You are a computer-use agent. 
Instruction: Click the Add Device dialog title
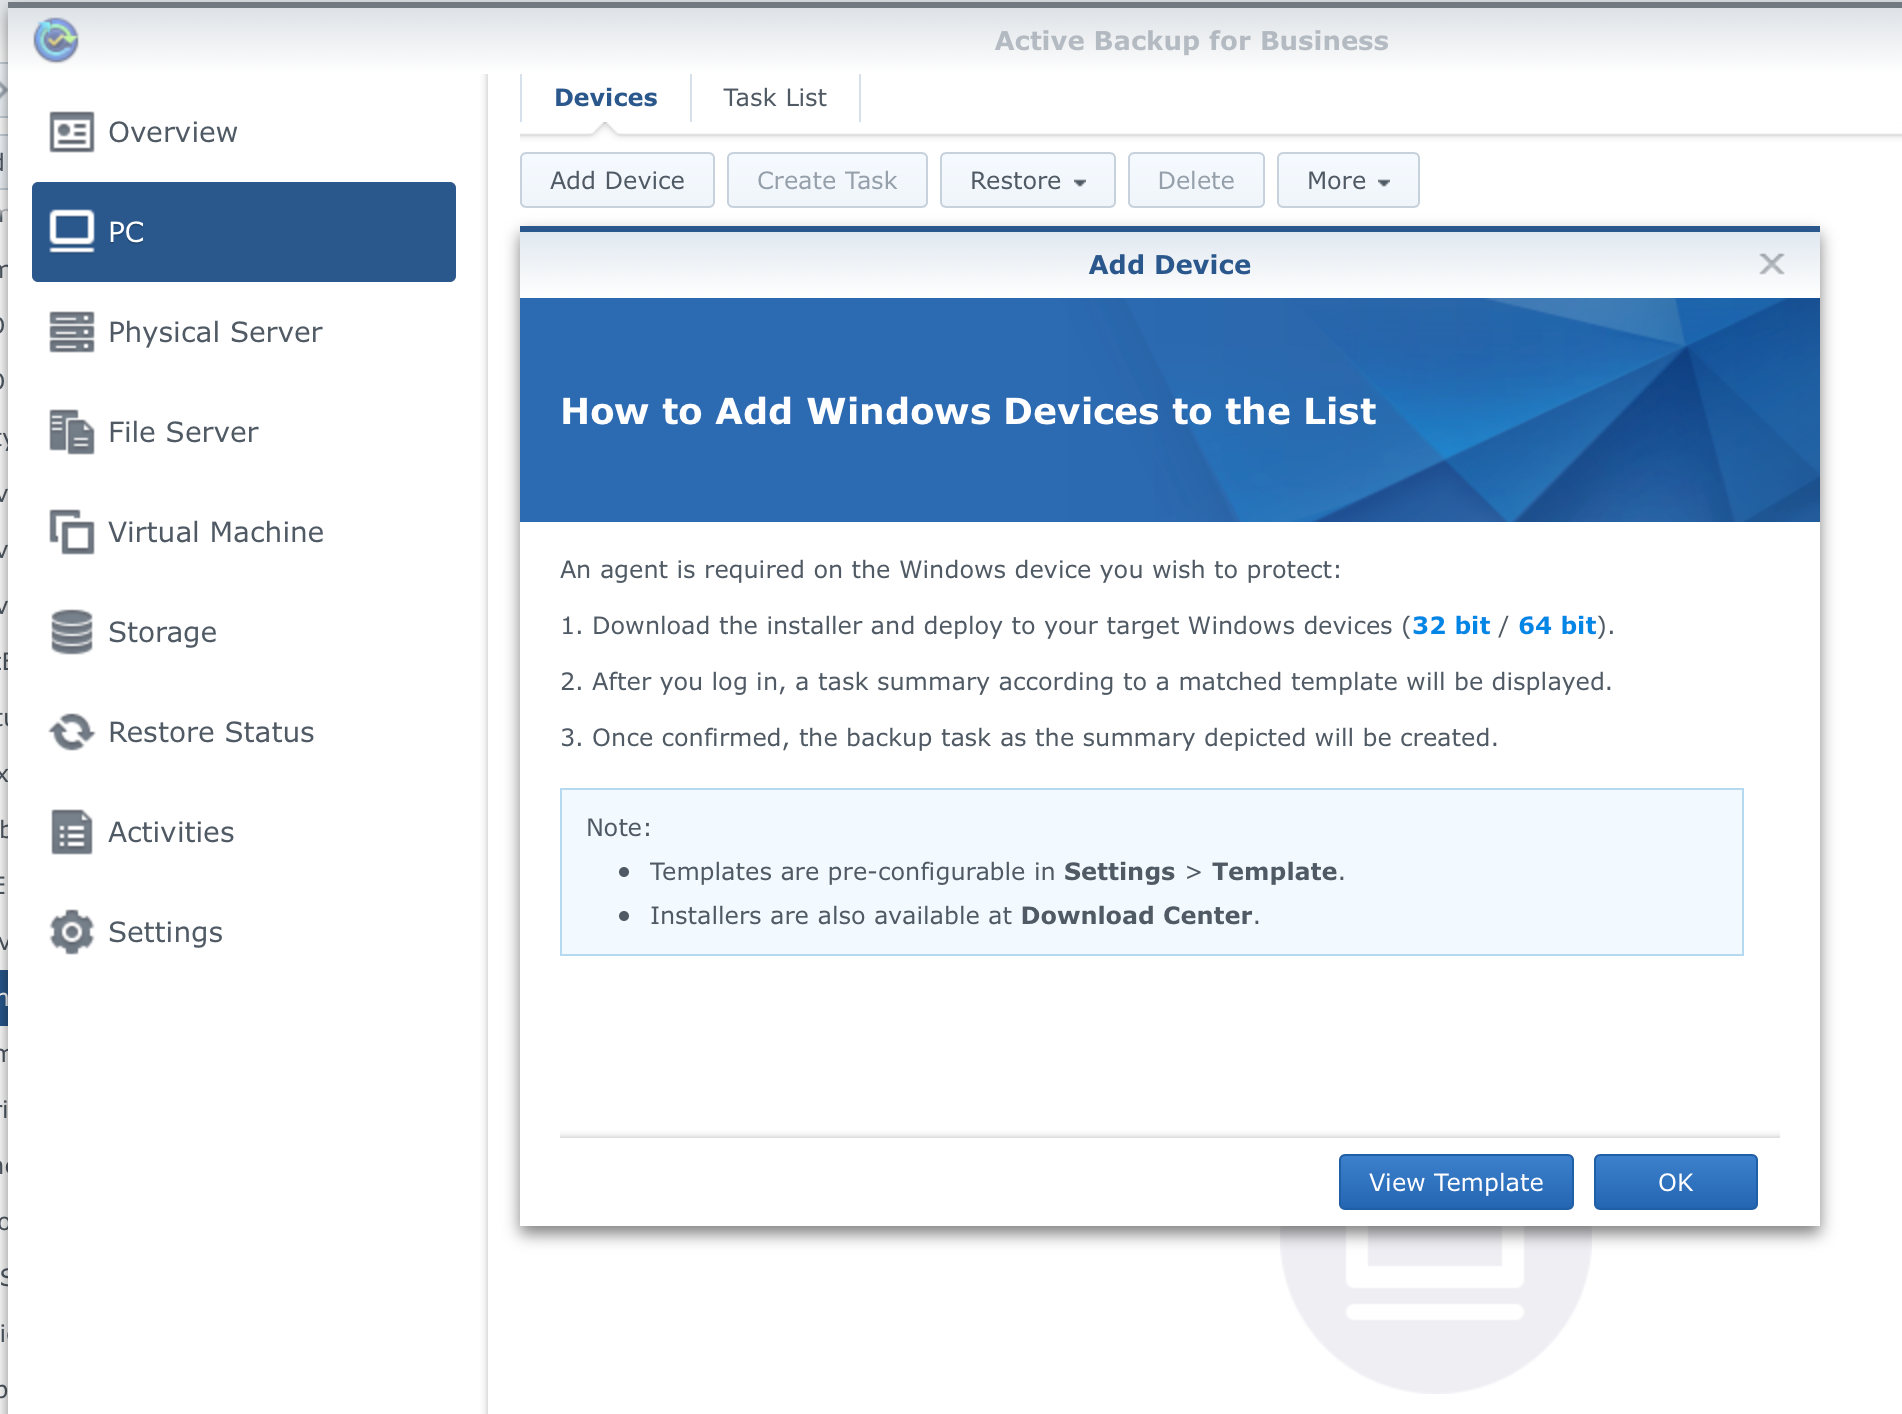click(1170, 265)
